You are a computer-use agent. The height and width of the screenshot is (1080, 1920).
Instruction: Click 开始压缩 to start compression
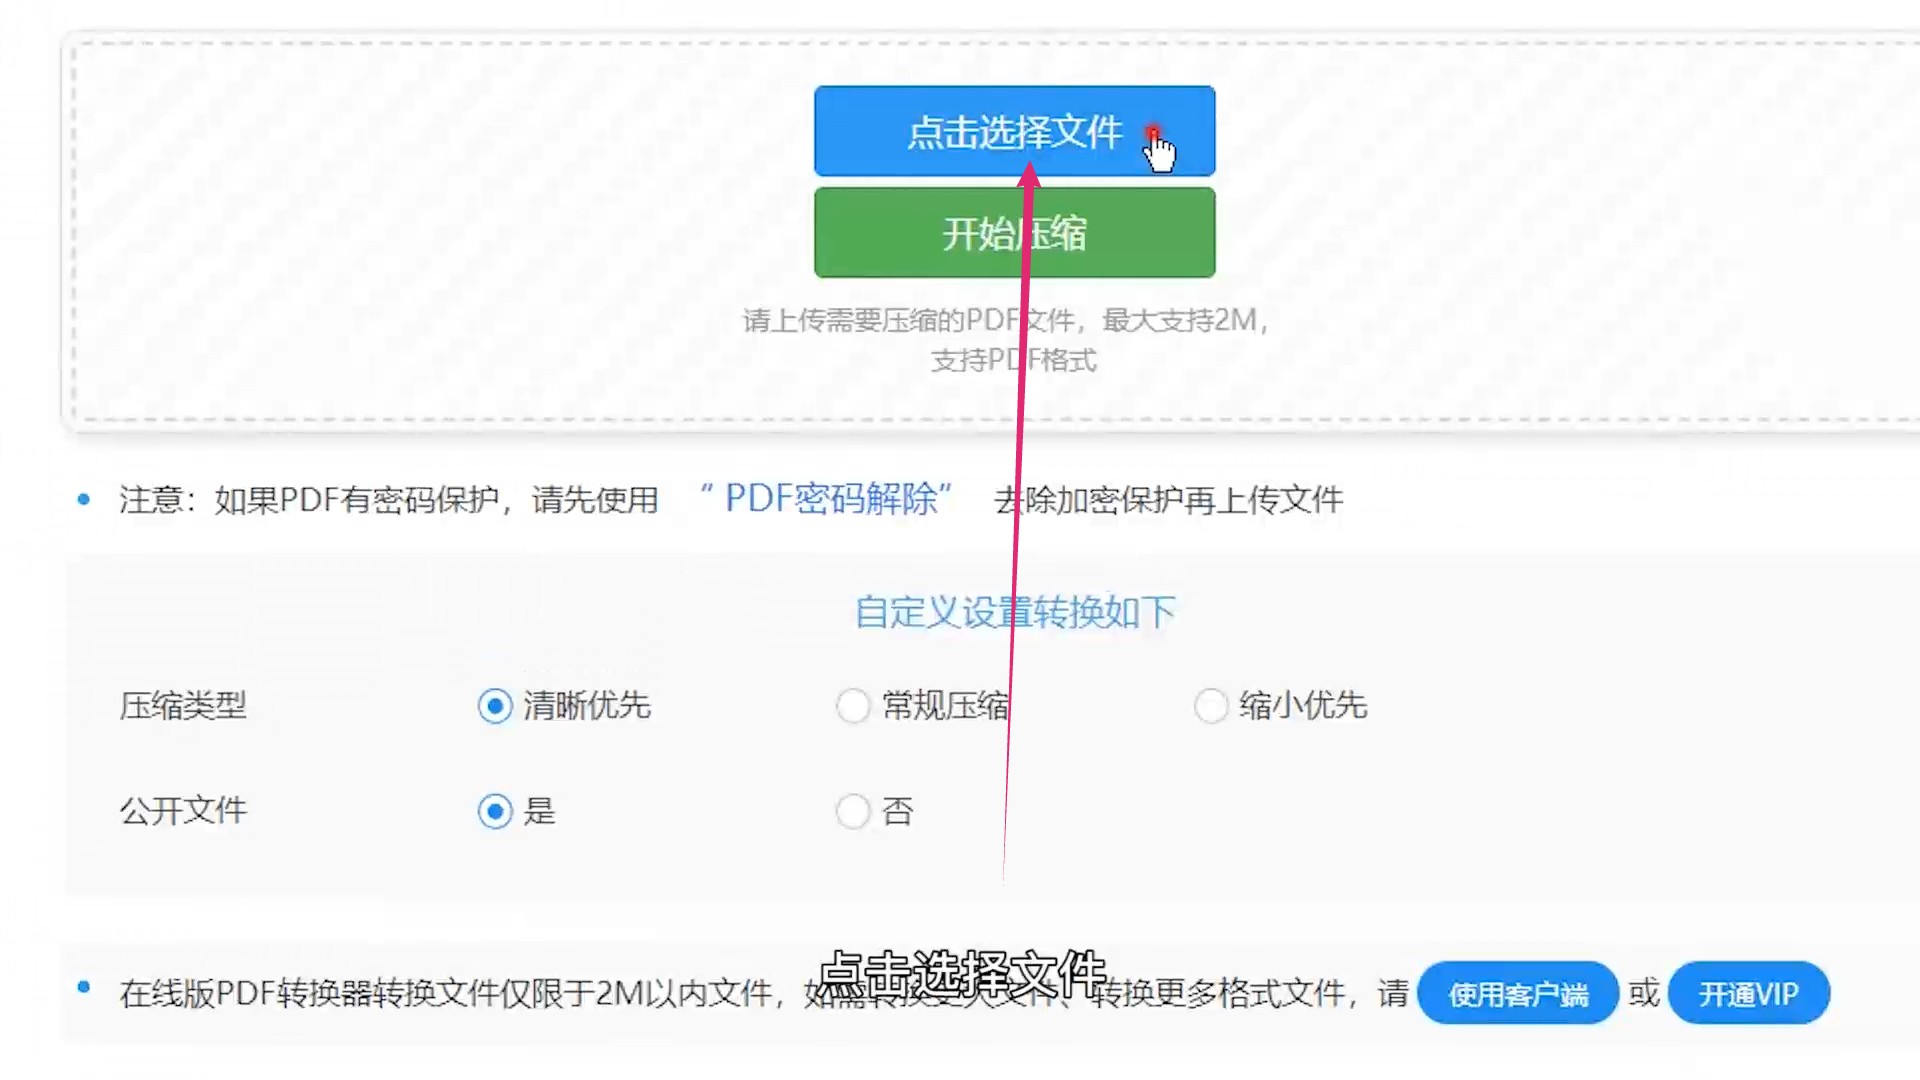(x=1014, y=233)
